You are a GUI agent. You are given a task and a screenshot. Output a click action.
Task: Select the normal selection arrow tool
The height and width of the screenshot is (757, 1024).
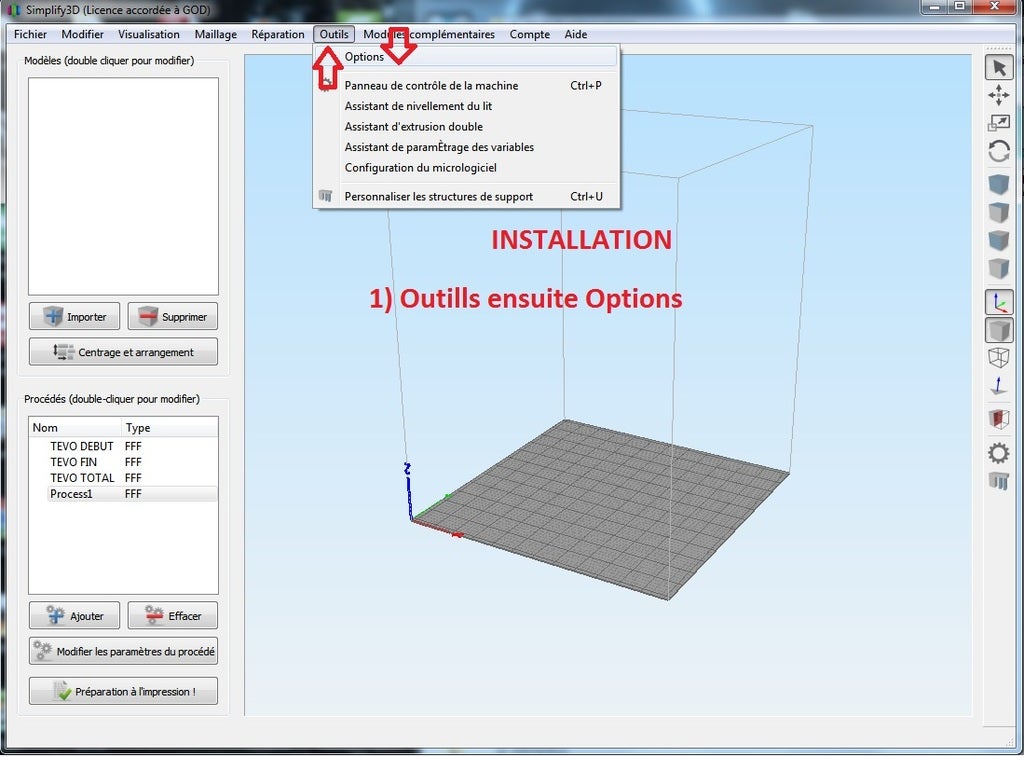click(999, 68)
